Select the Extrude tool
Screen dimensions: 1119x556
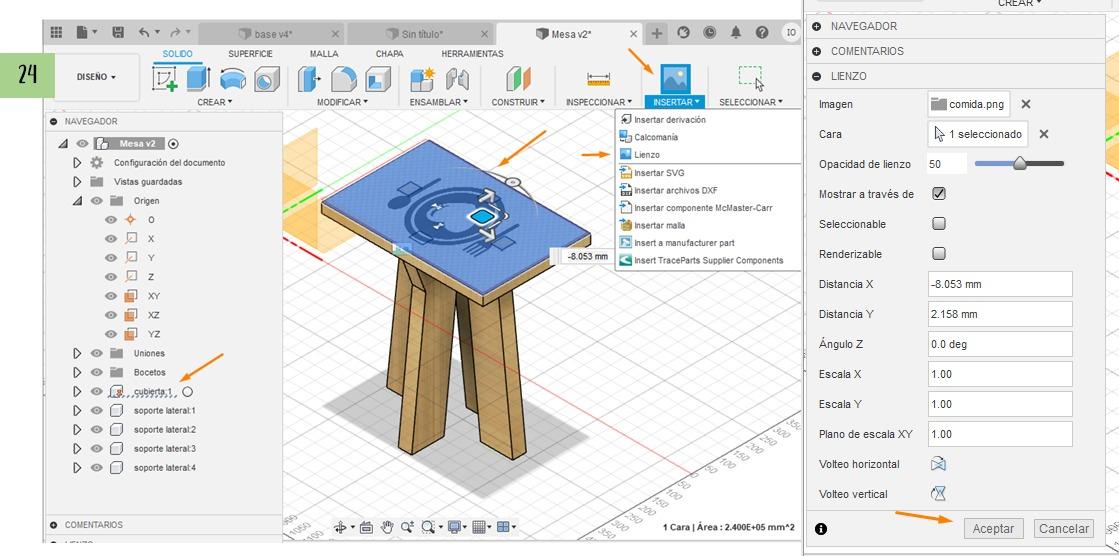[x=198, y=79]
